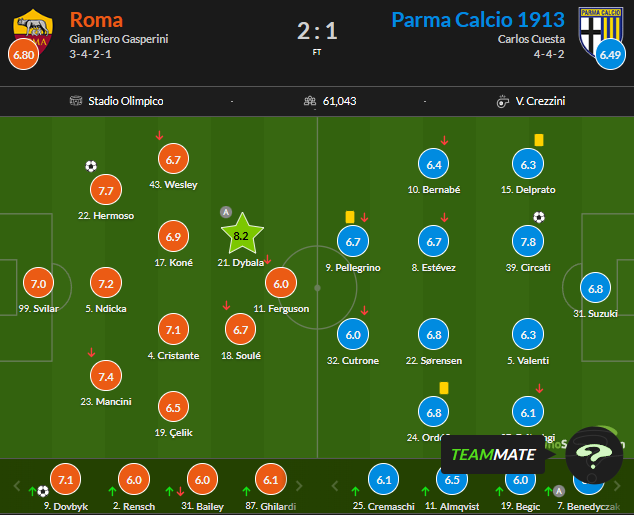Select substitute Dovbyk's rating badge

(65, 481)
